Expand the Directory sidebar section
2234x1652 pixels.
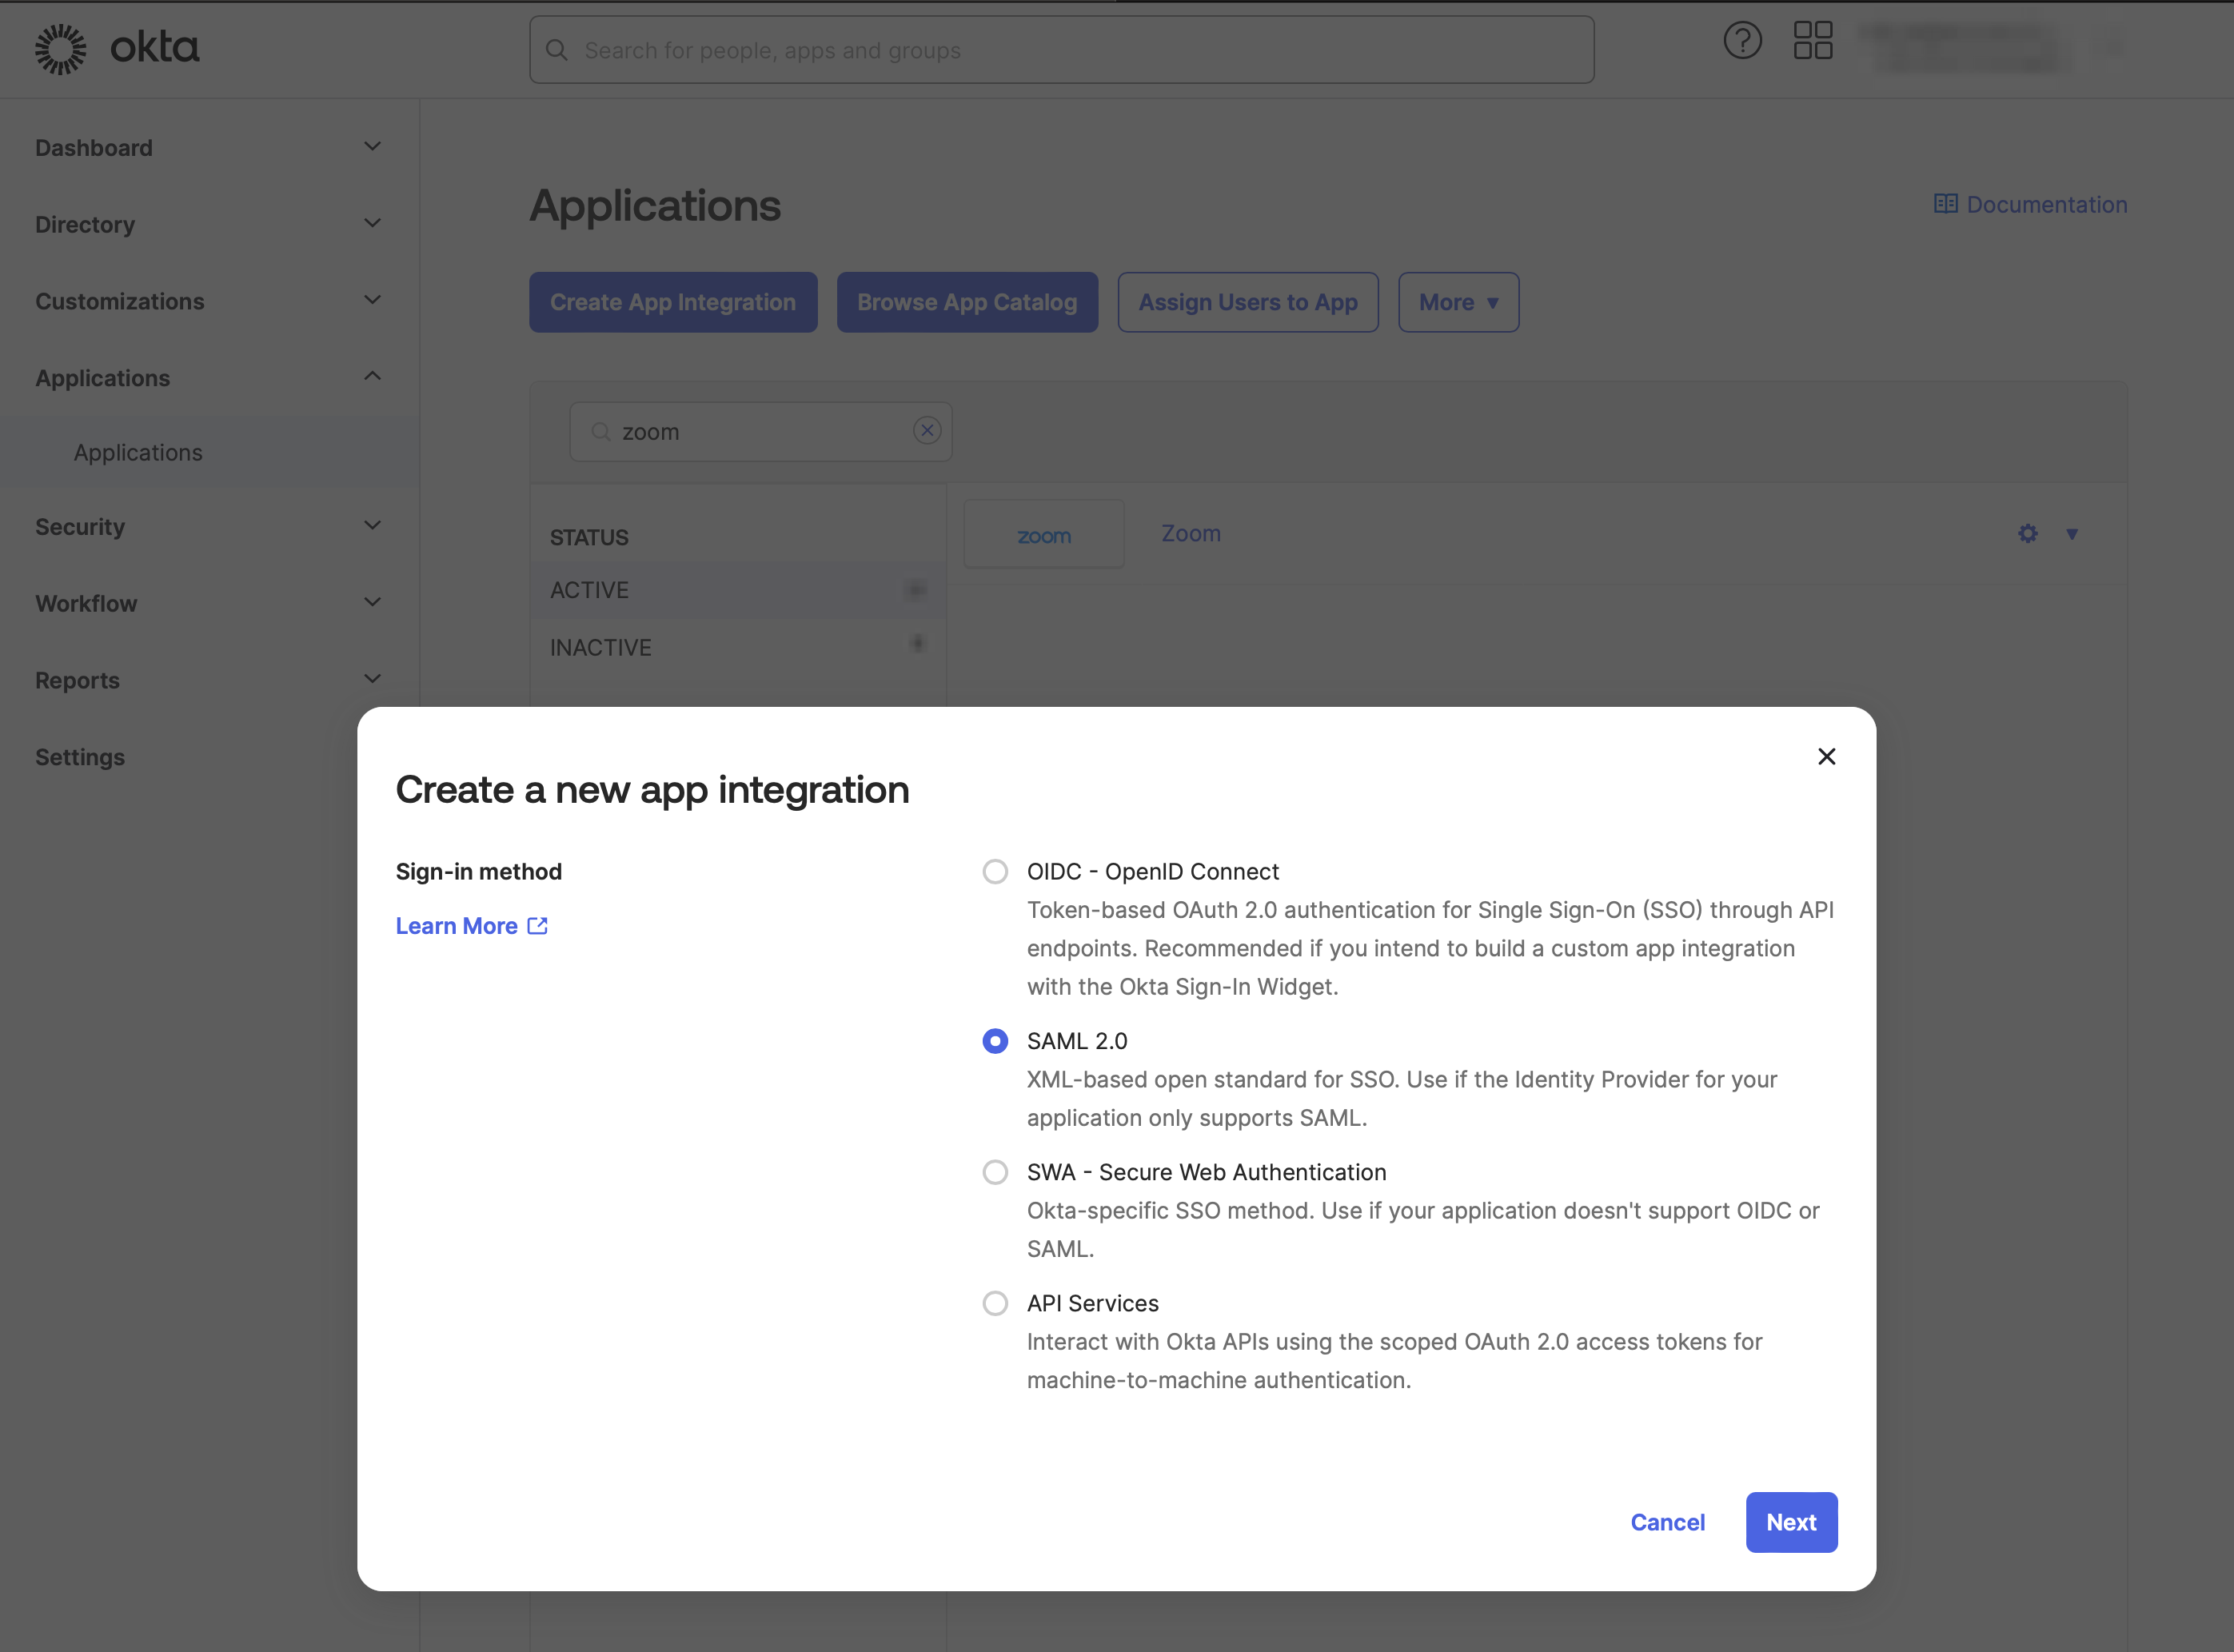tap(372, 224)
